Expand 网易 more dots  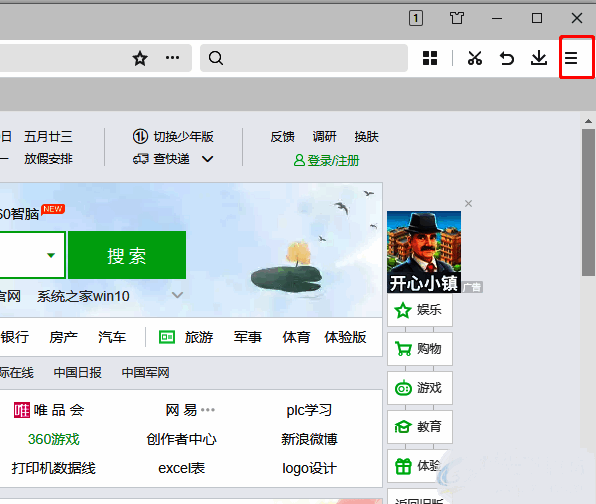click(x=208, y=410)
